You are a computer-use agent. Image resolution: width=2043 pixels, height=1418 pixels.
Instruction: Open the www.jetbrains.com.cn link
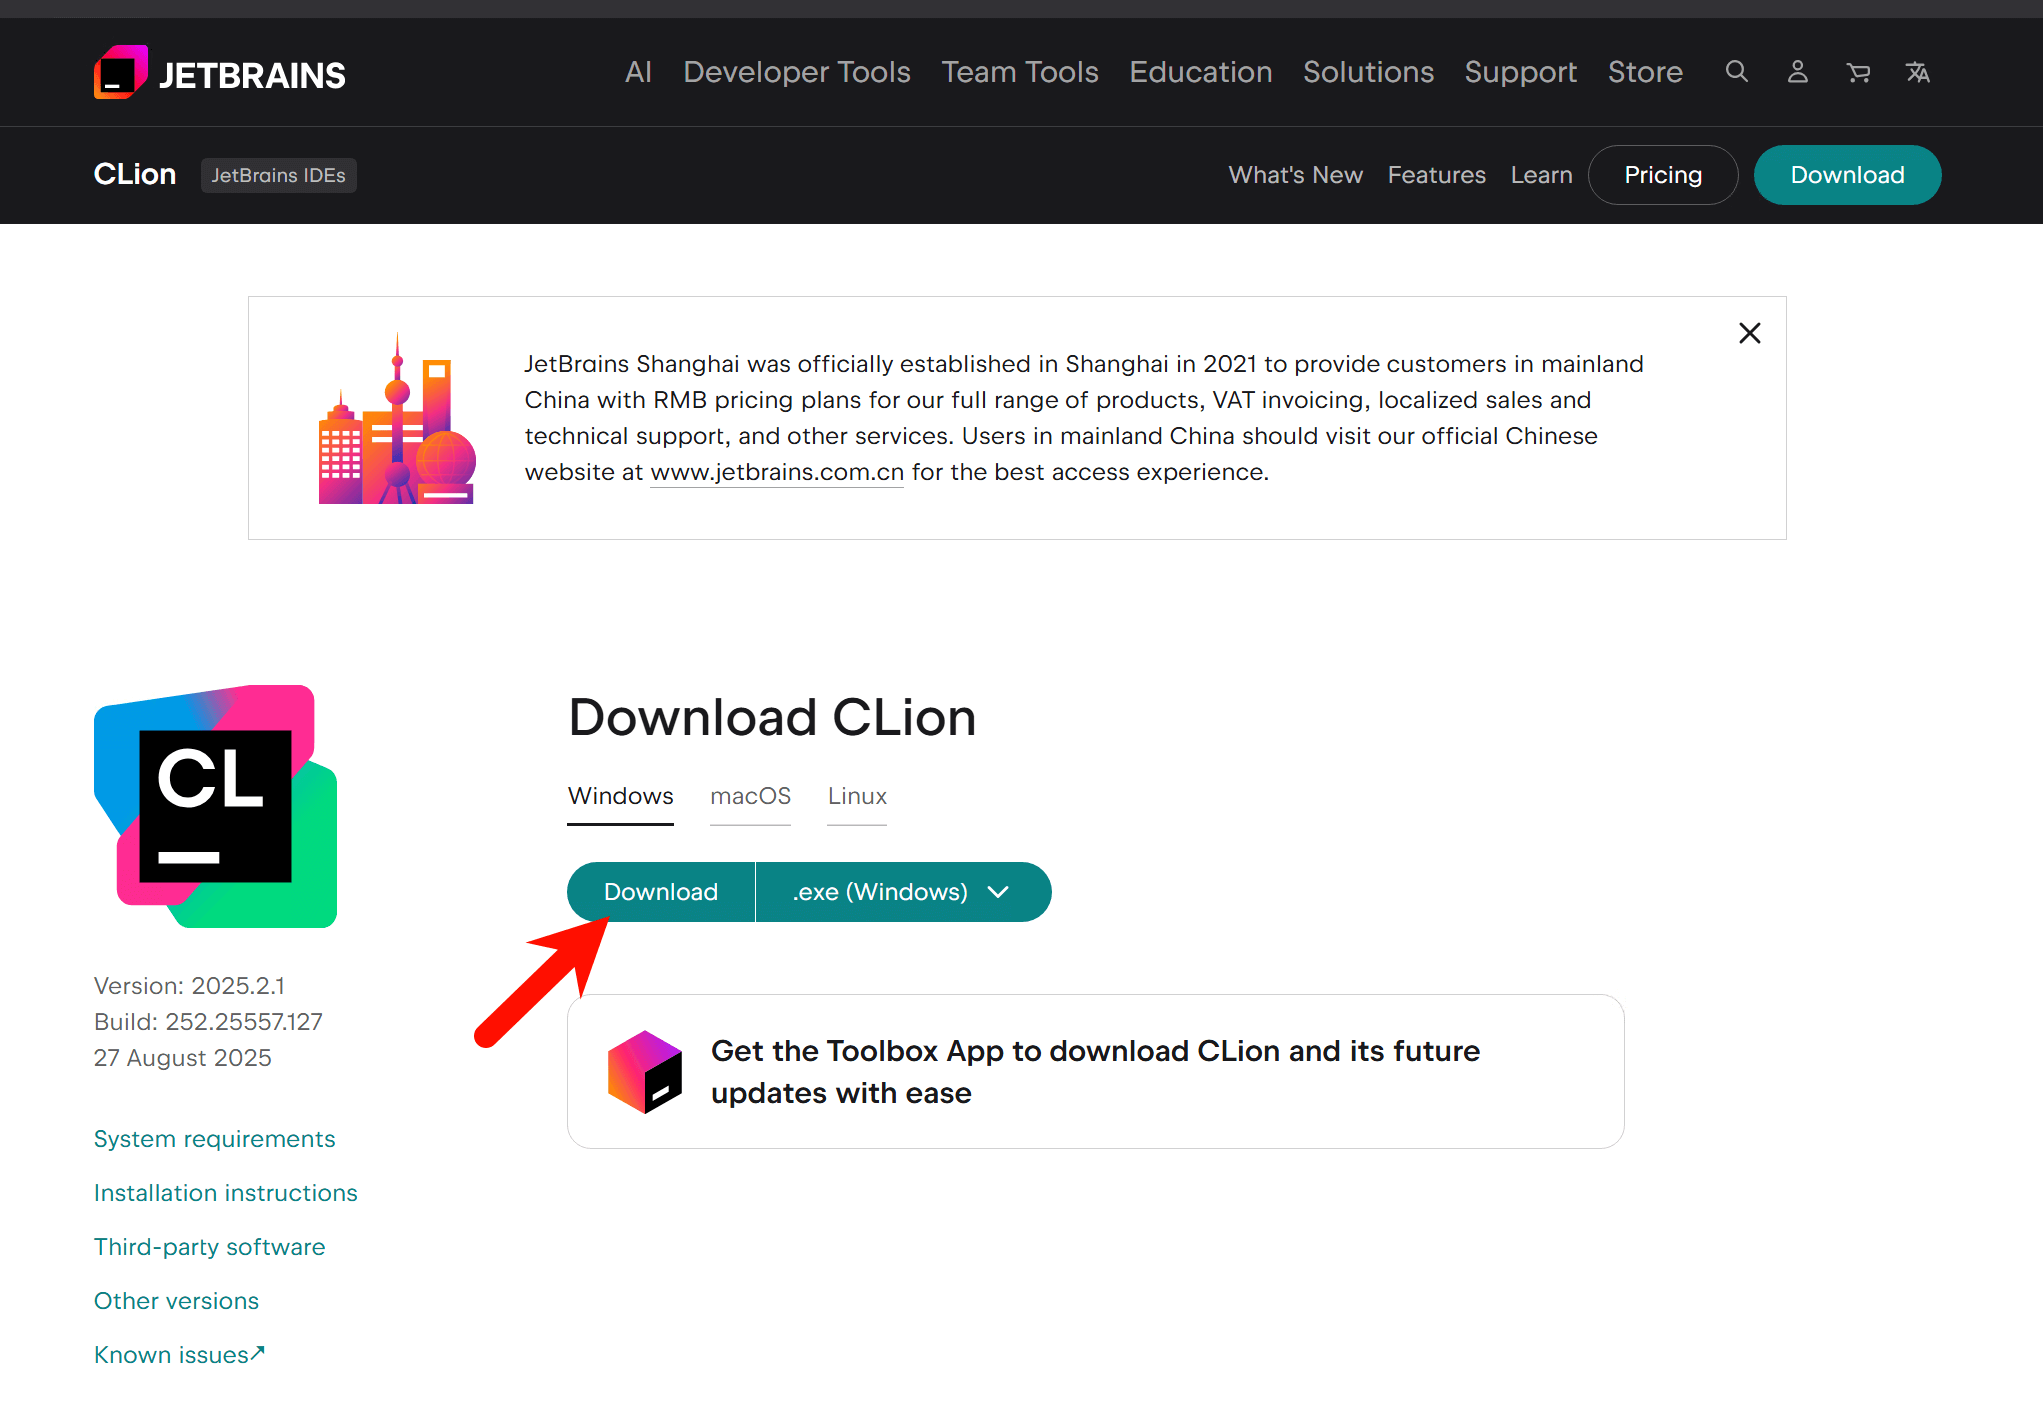pyautogui.click(x=777, y=472)
